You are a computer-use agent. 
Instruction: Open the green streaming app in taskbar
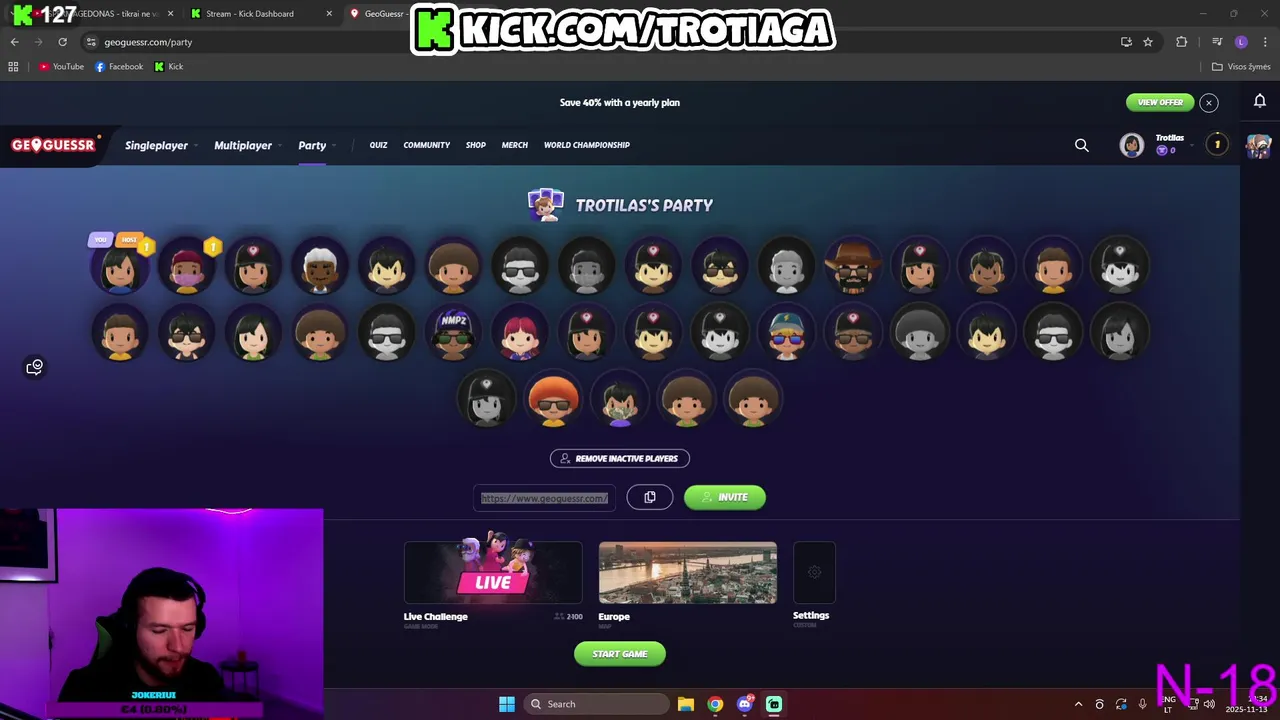(774, 704)
